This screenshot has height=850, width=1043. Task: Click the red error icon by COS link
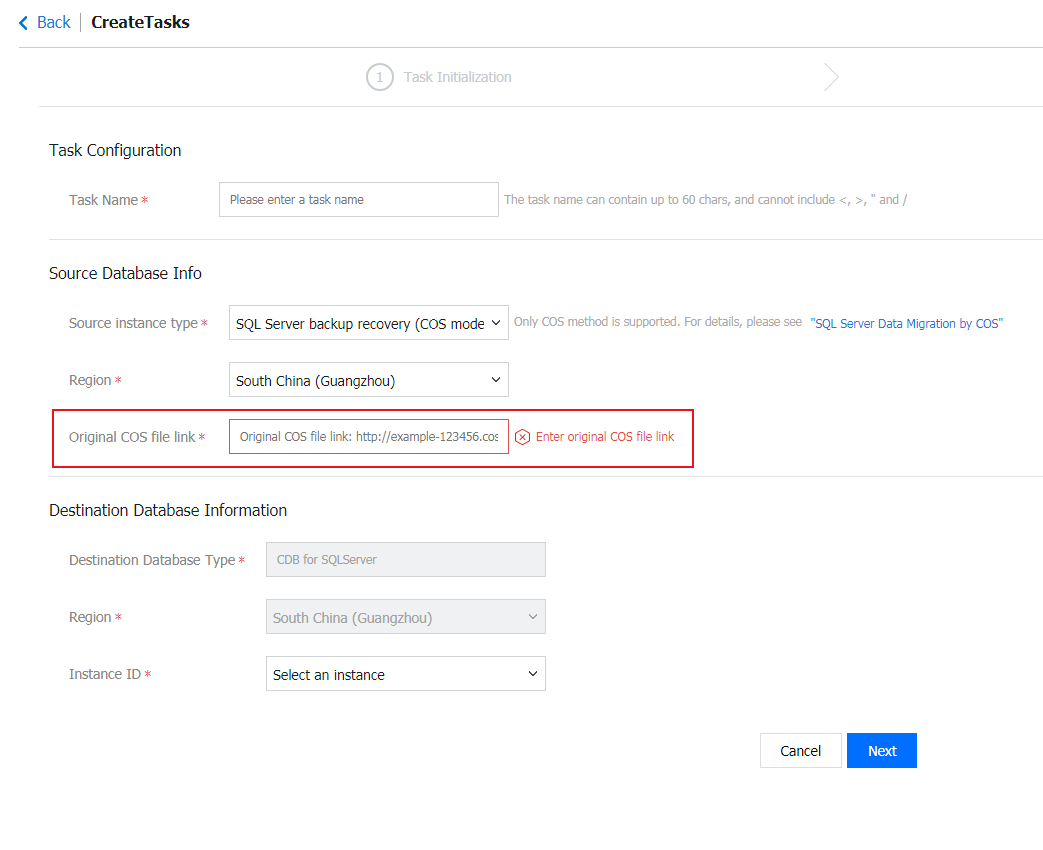pos(522,437)
